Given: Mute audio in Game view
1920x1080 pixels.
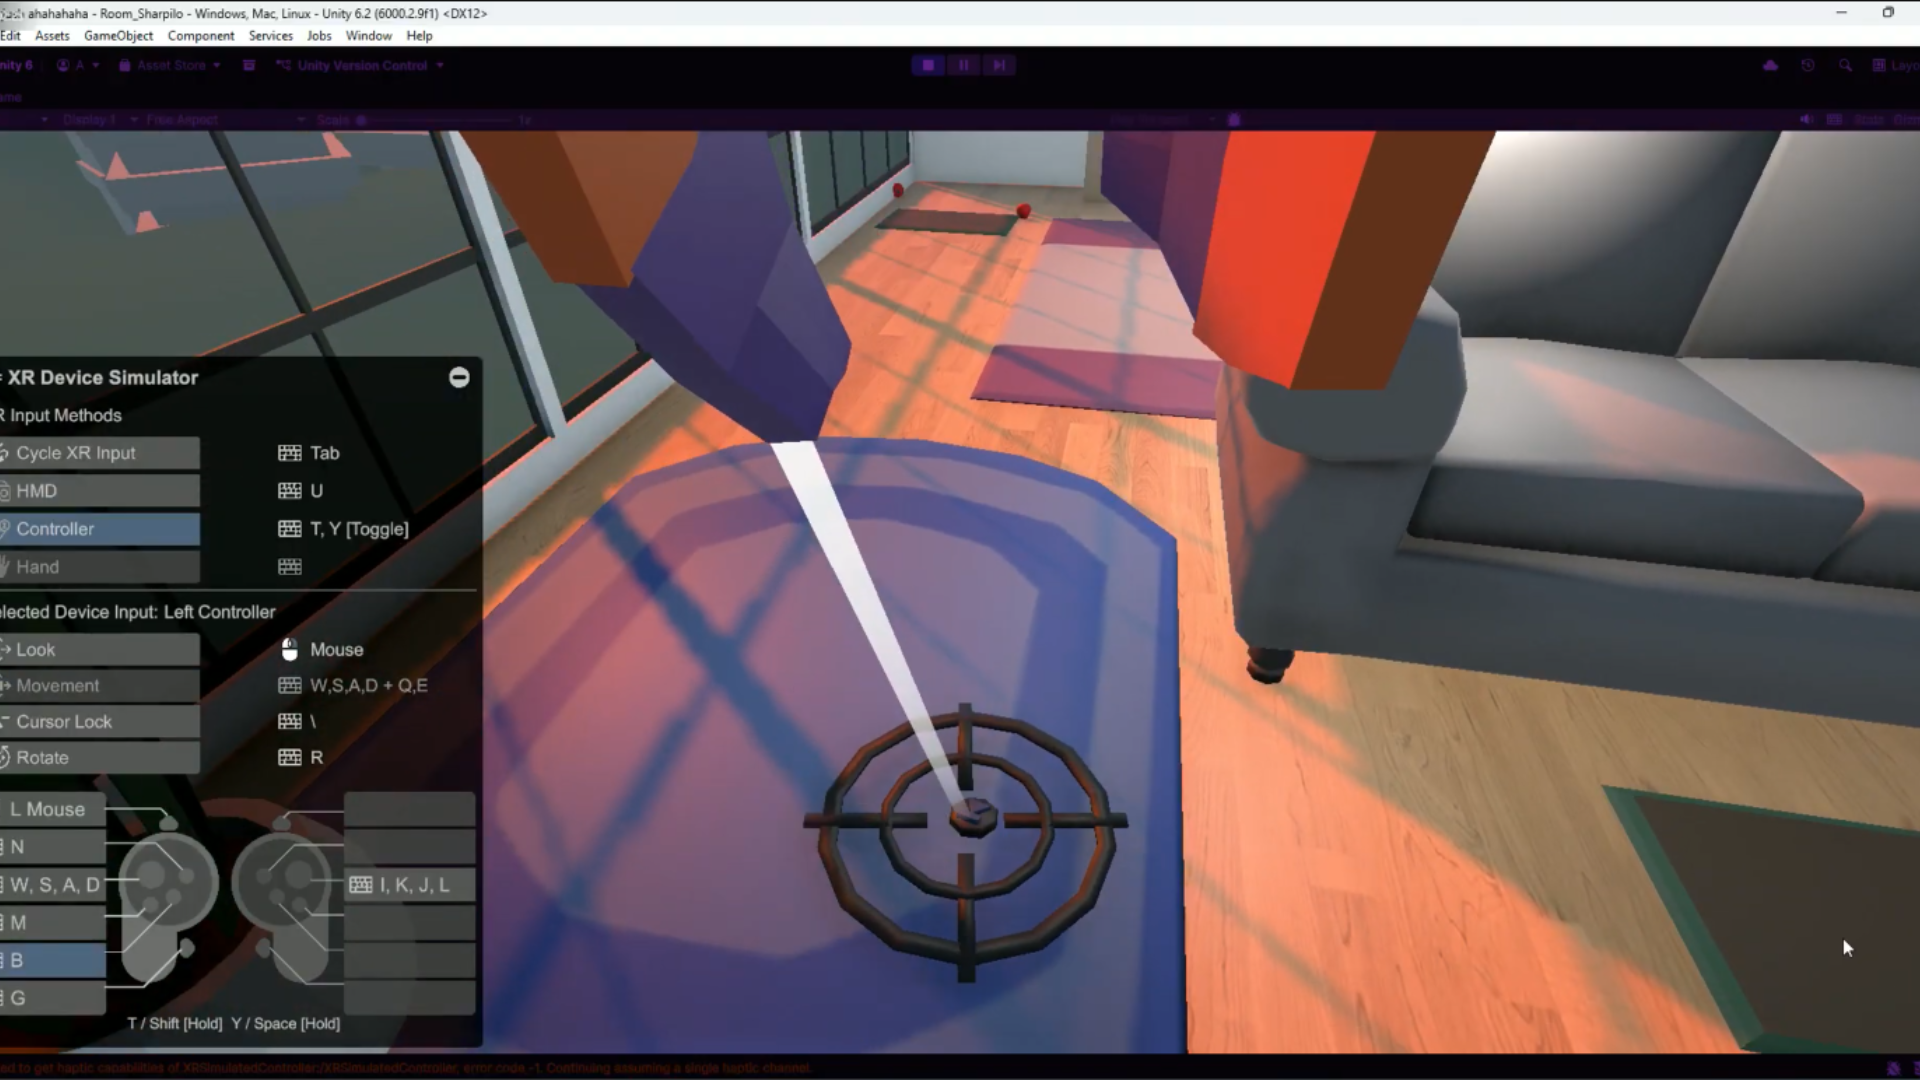Looking at the screenshot, I should pos(1806,119).
